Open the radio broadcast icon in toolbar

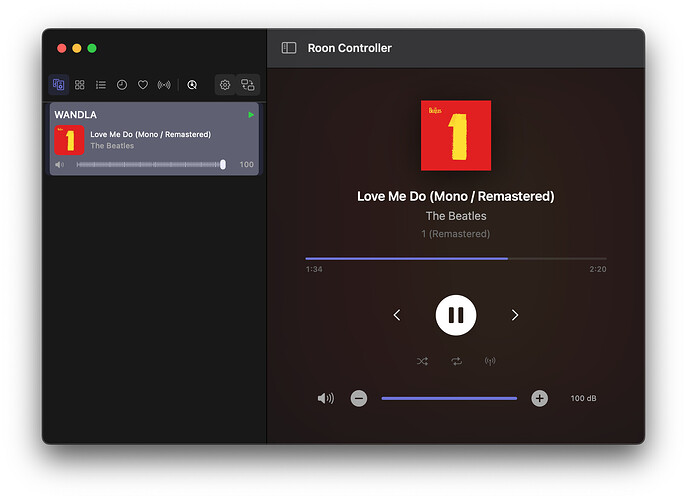tap(164, 85)
